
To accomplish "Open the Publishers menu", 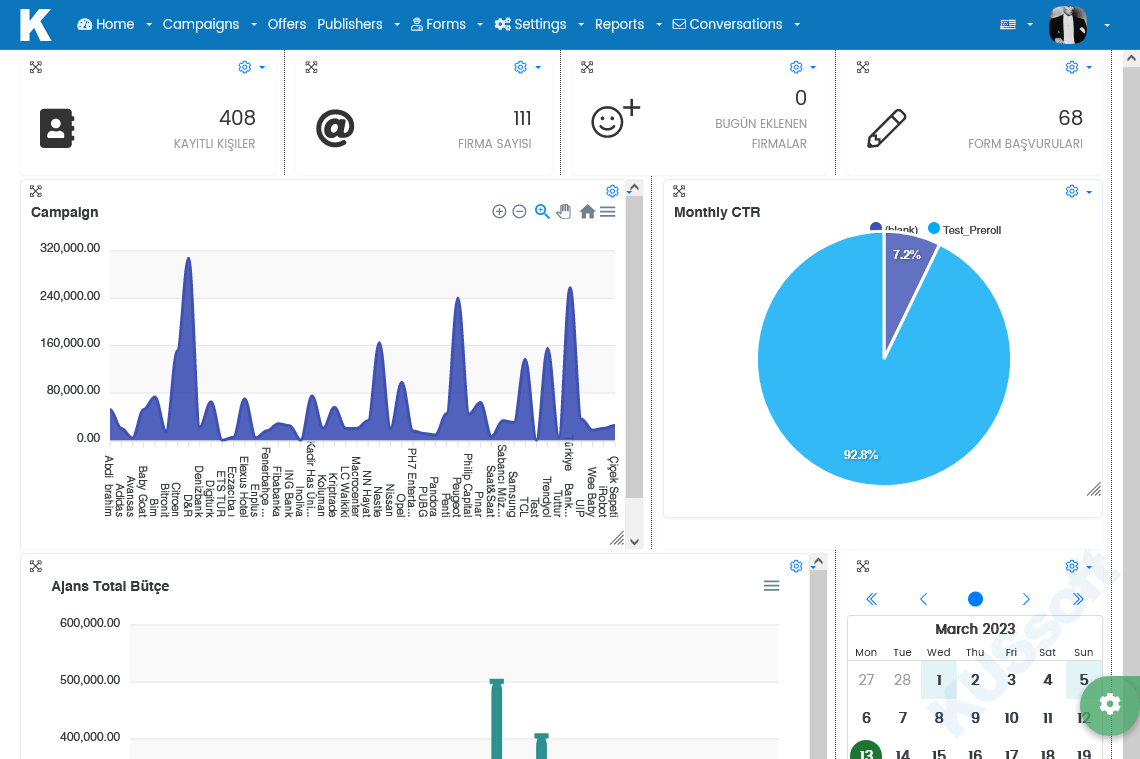I will 358,25.
